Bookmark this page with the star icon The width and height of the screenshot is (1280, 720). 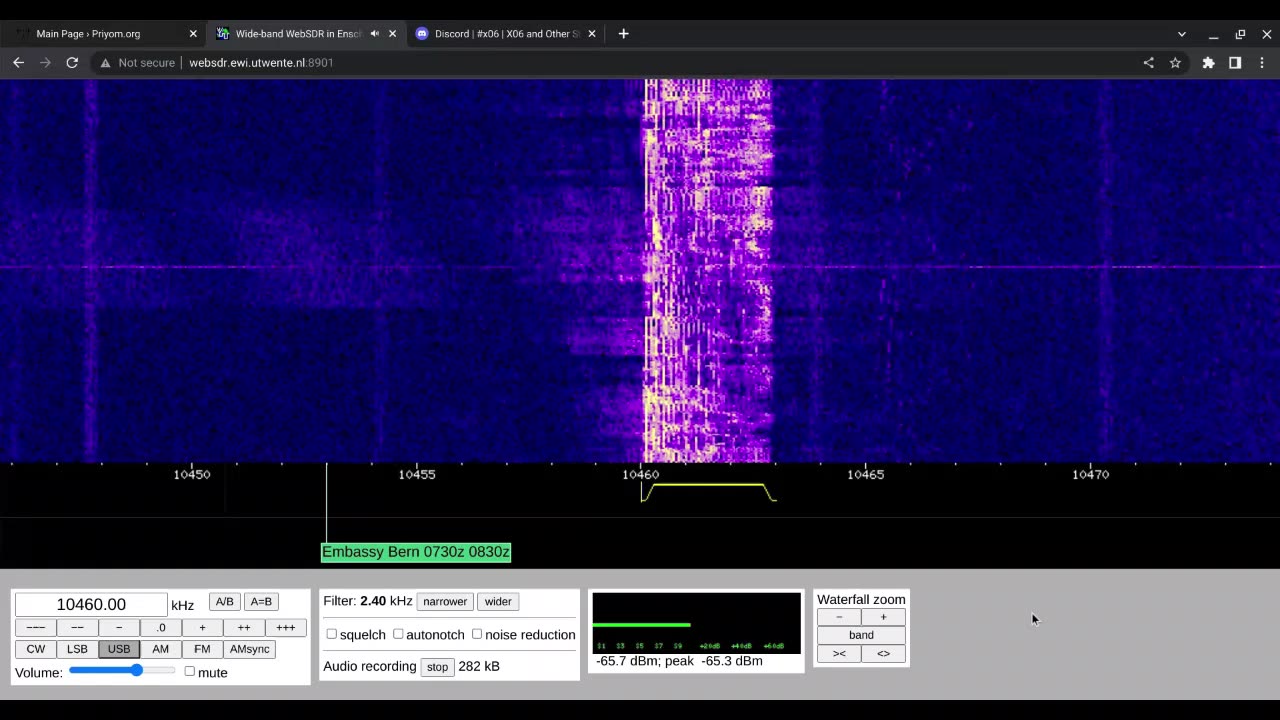pos(1175,62)
